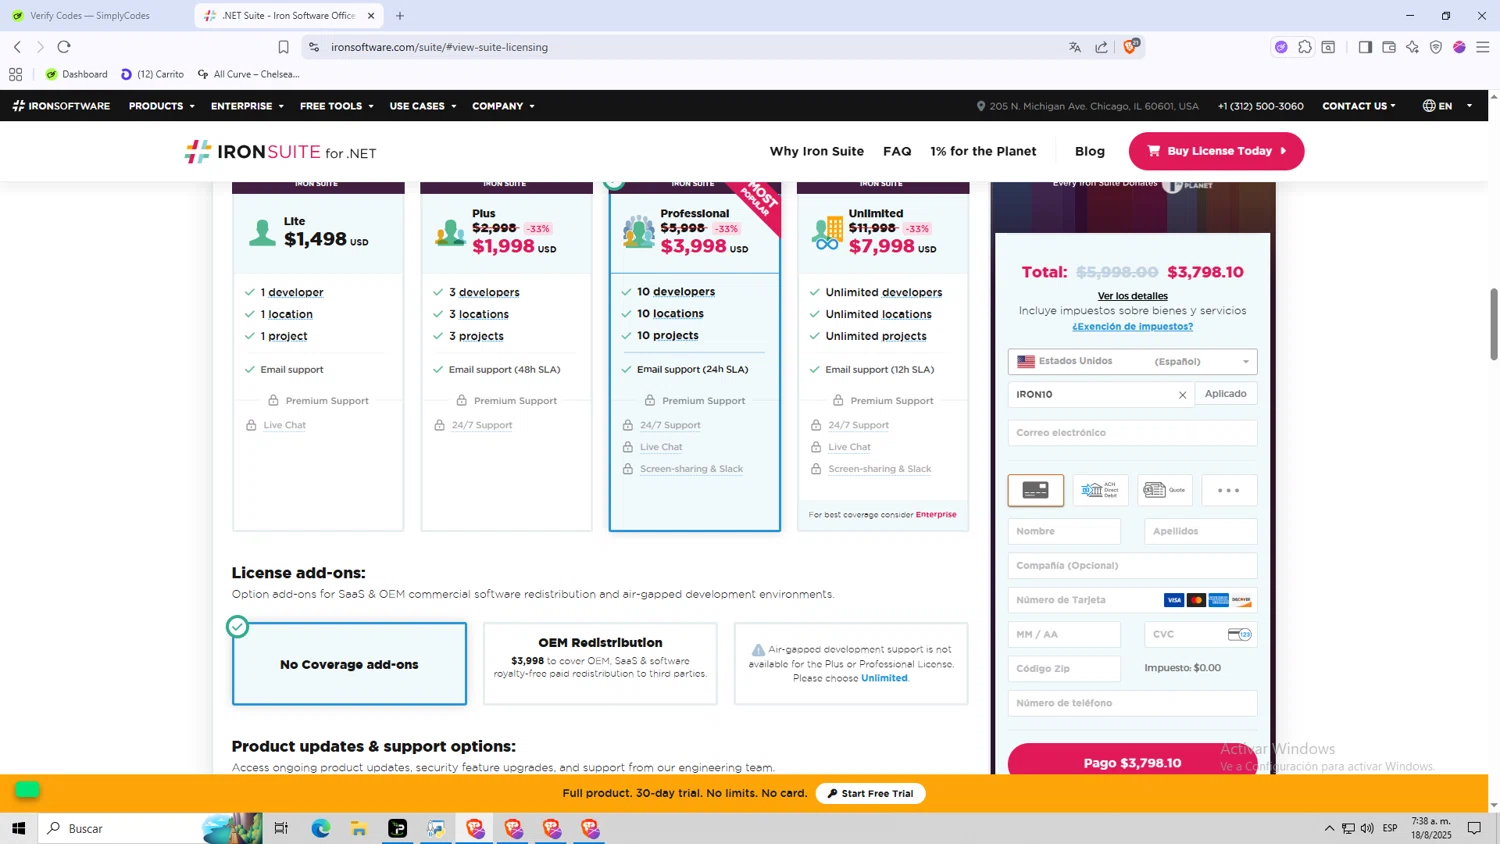The width and height of the screenshot is (1500, 844).
Task: Open the FAQ nav item
Action: (897, 151)
